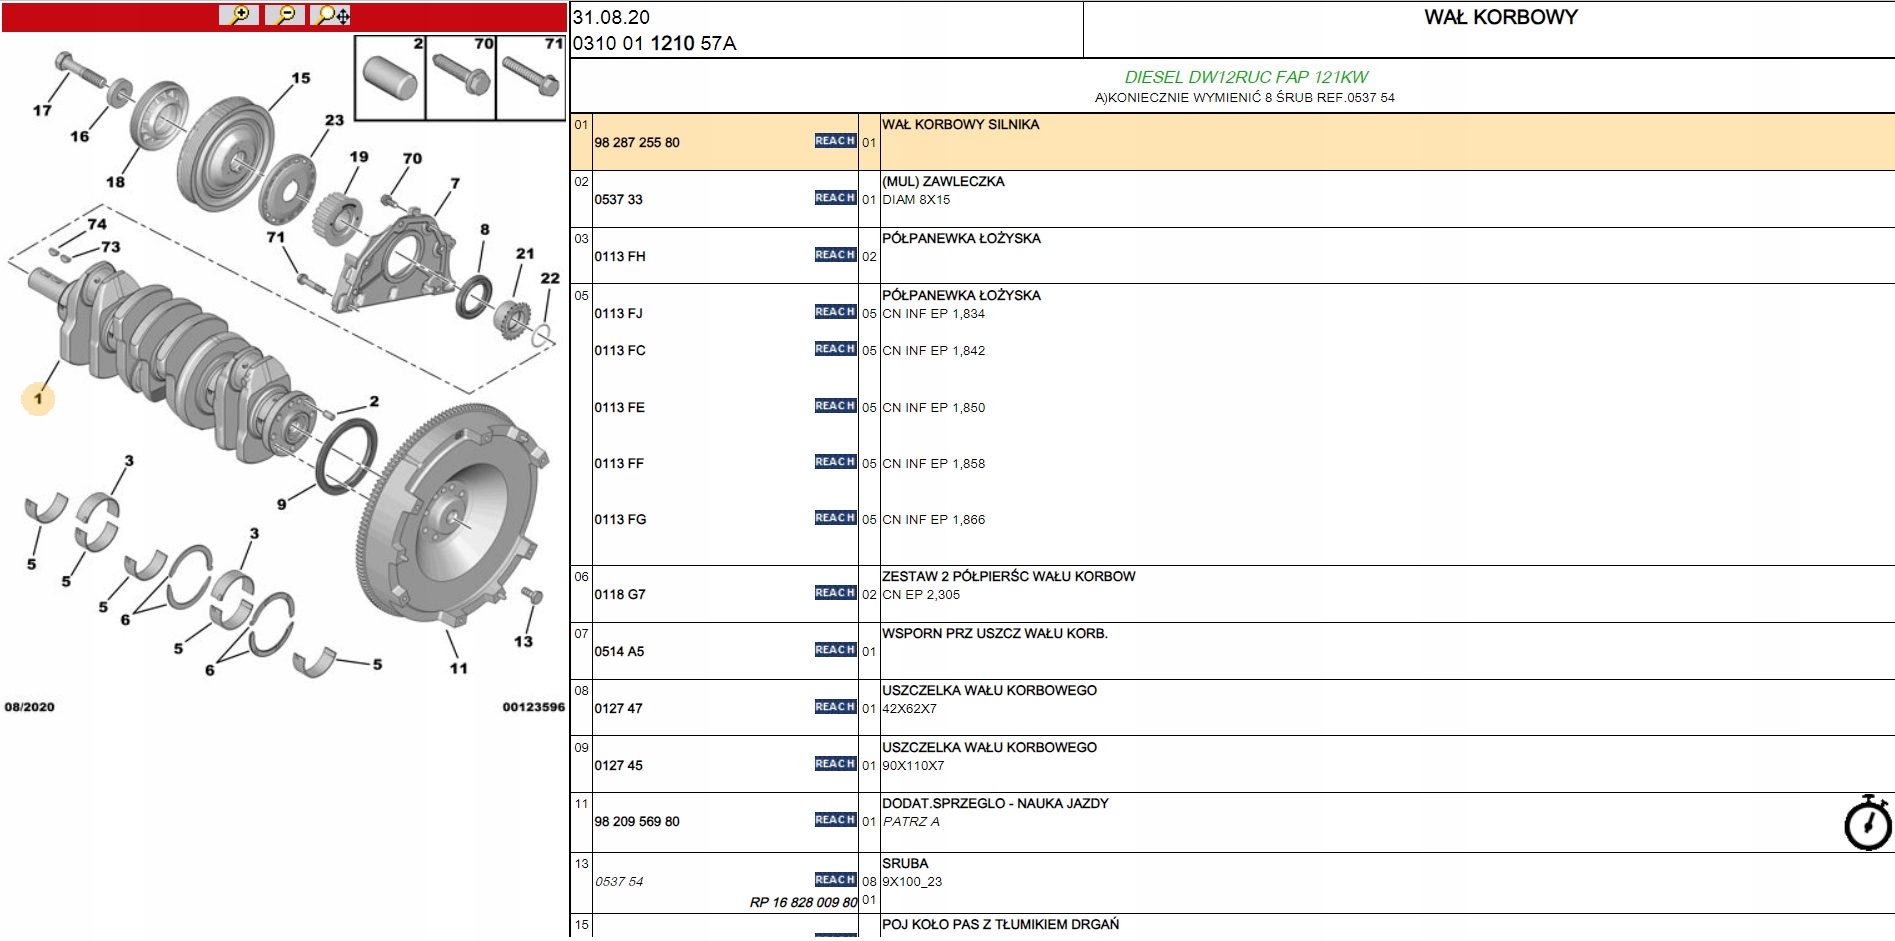Select callout 17 near the pulley bolt

[x=42, y=110]
